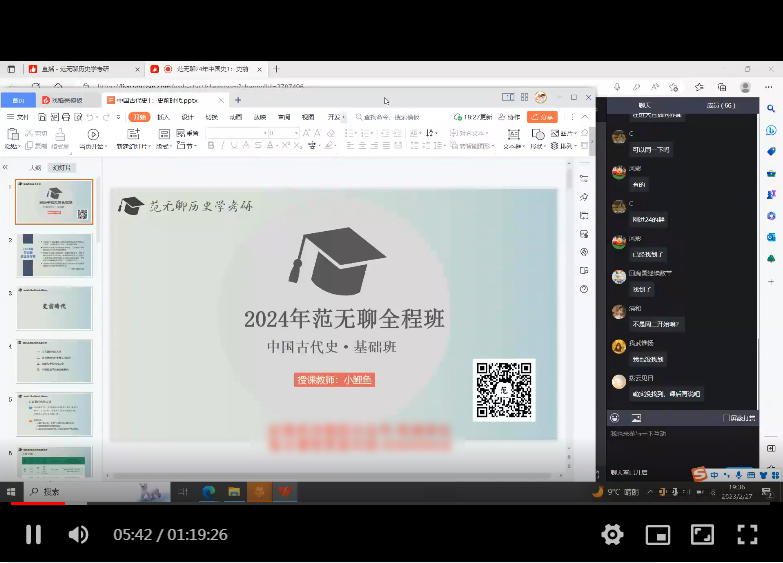Open a new browser tab plus

(x=276, y=69)
